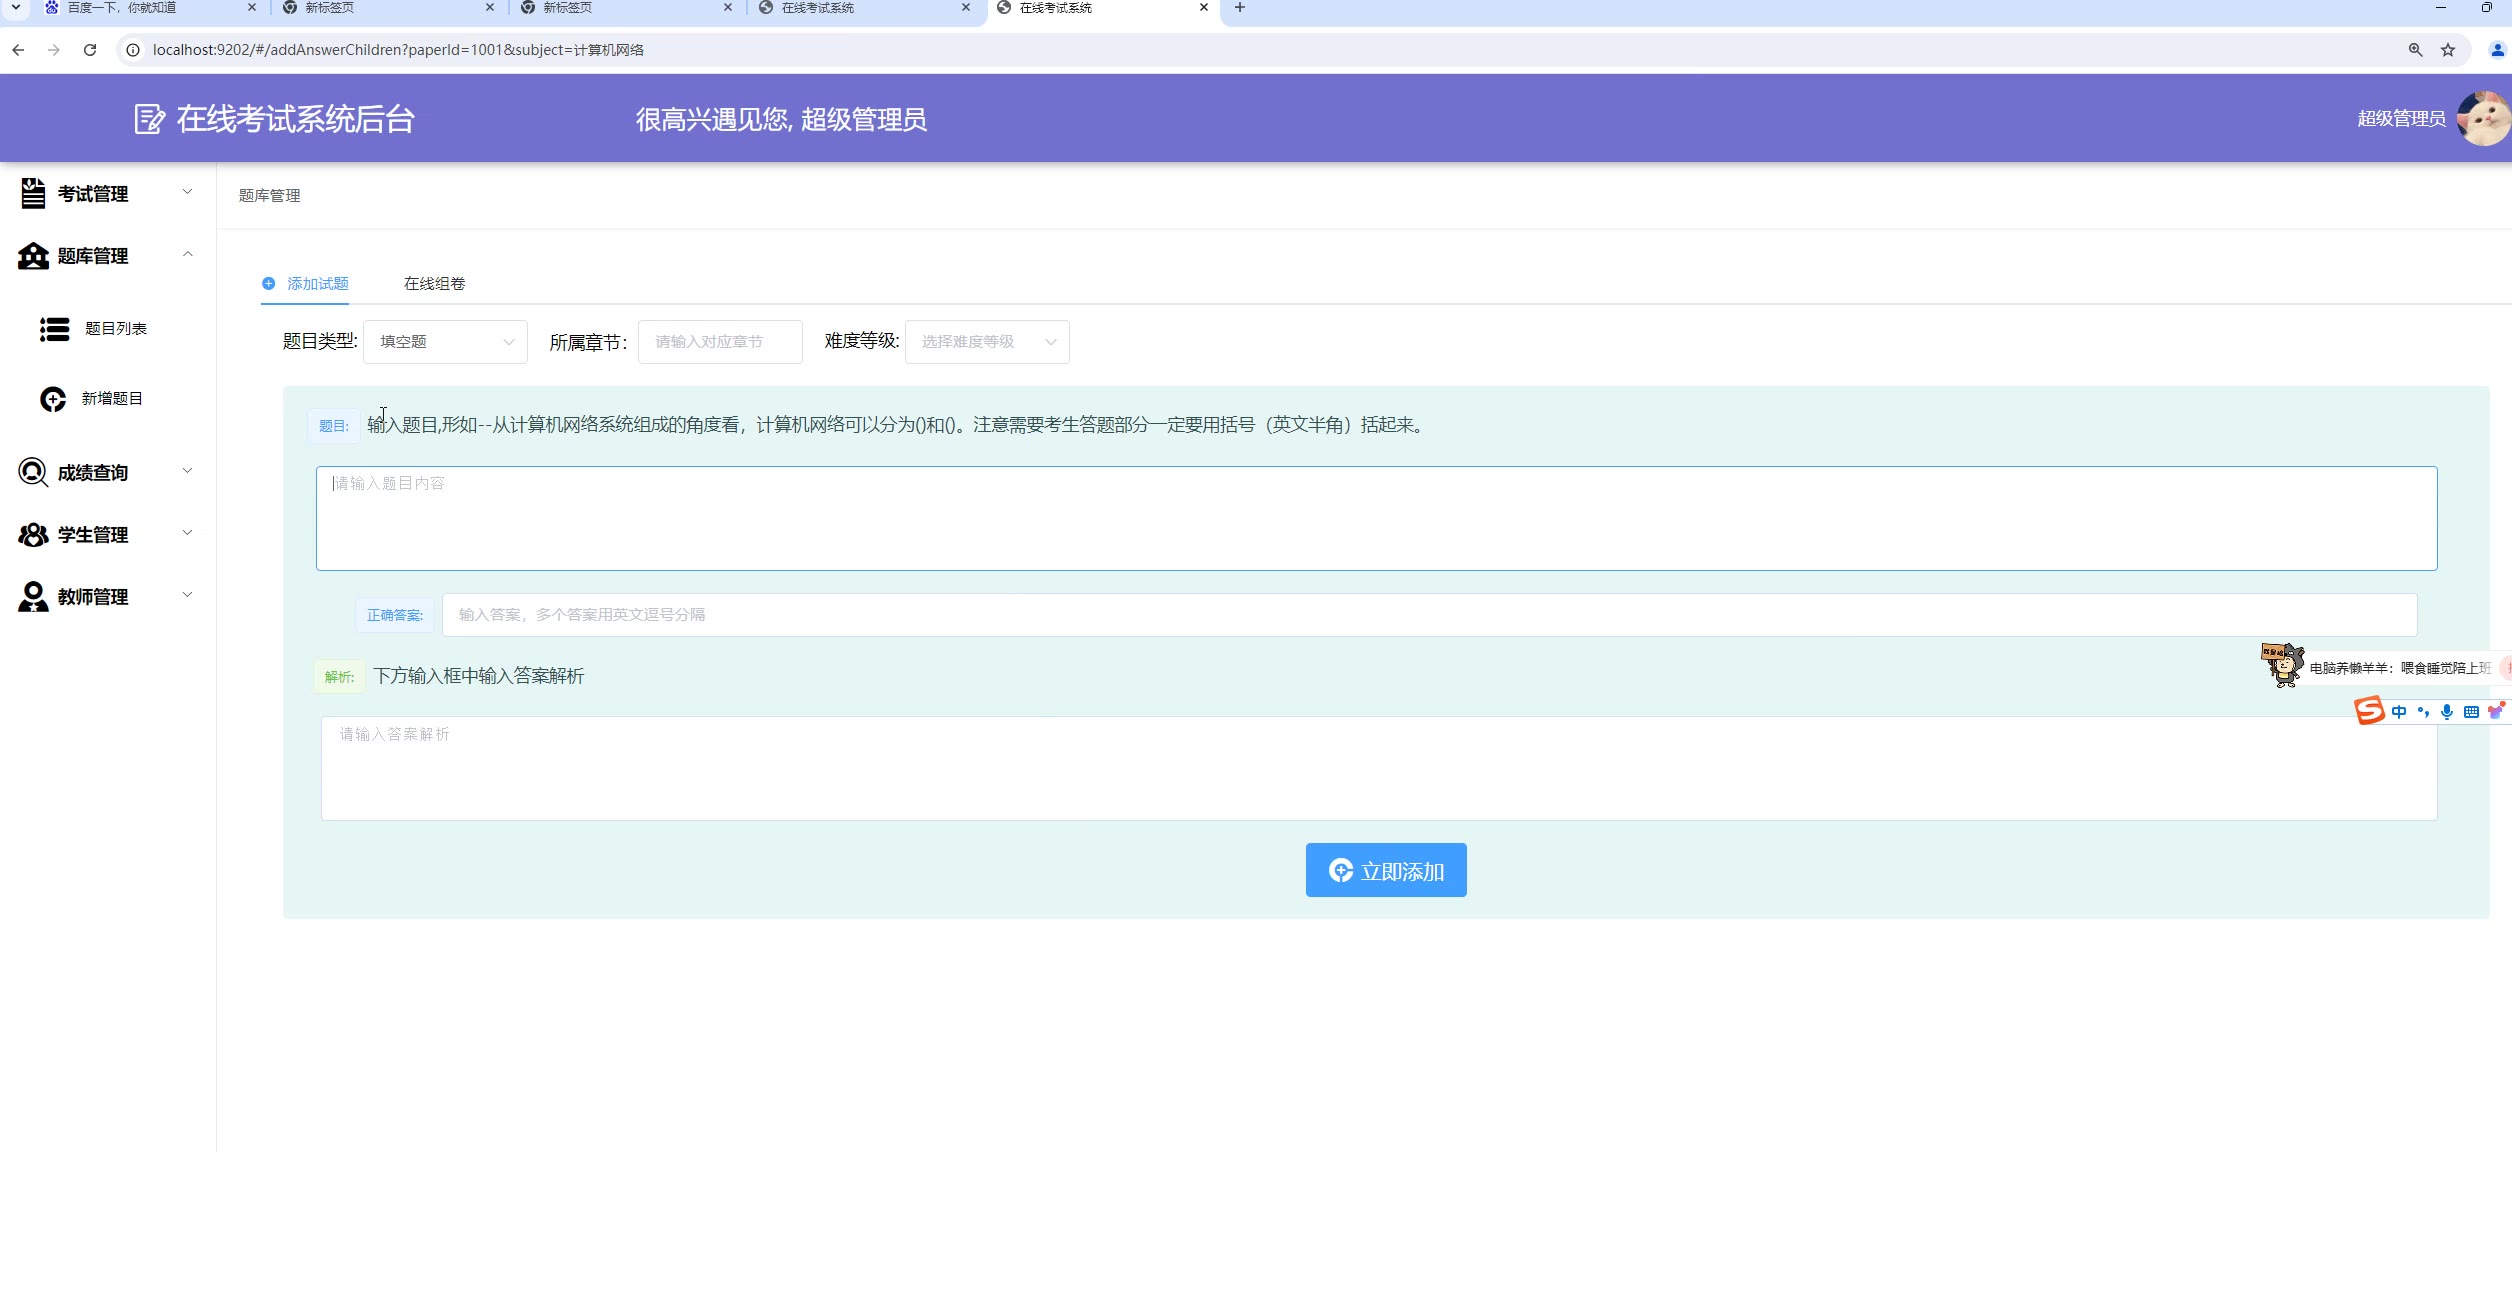
Task: Open the 题目类型 dropdown
Action: tap(445, 342)
